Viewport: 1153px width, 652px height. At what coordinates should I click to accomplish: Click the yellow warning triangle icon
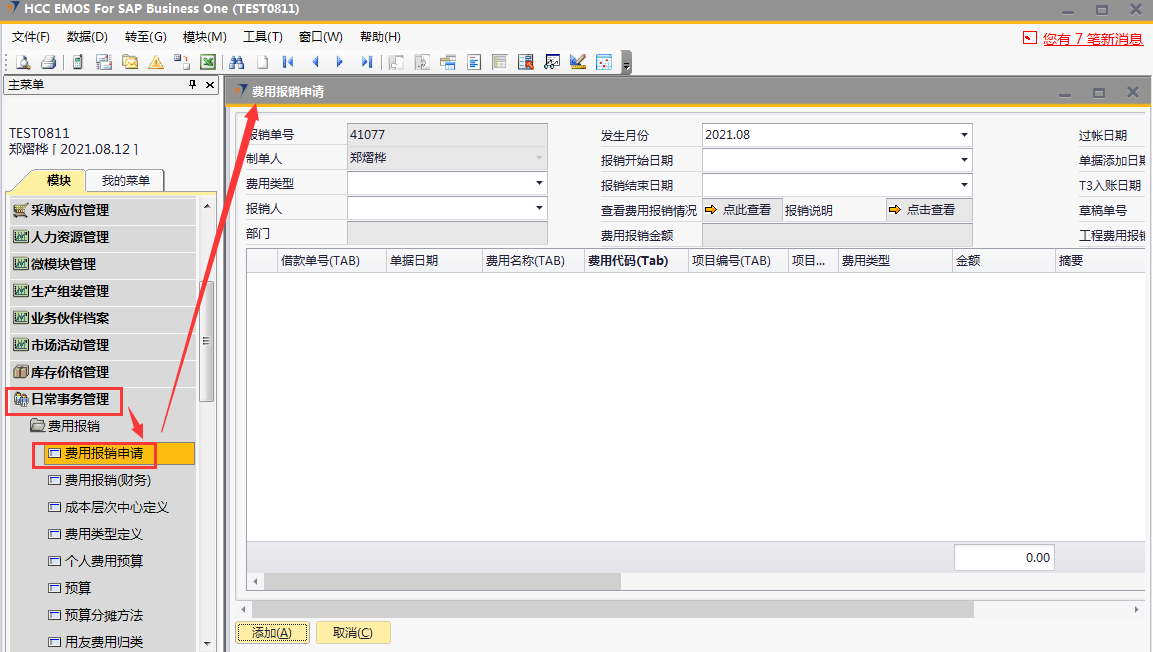tap(156, 62)
